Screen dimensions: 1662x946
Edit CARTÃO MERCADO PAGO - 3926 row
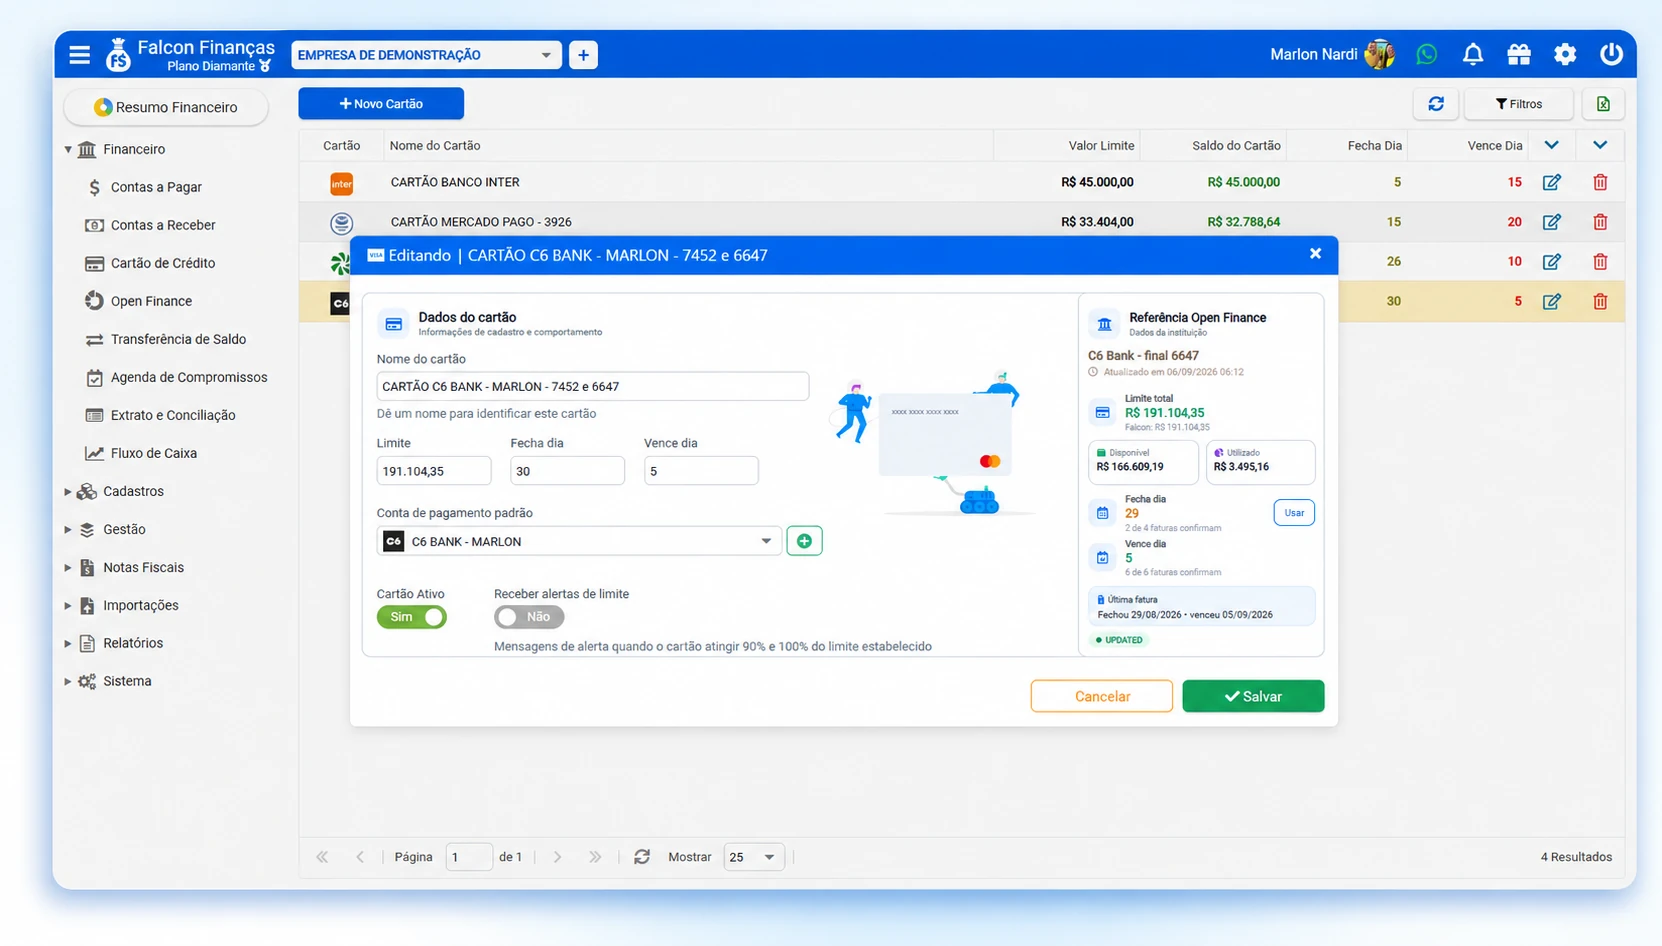pyautogui.click(x=1552, y=222)
